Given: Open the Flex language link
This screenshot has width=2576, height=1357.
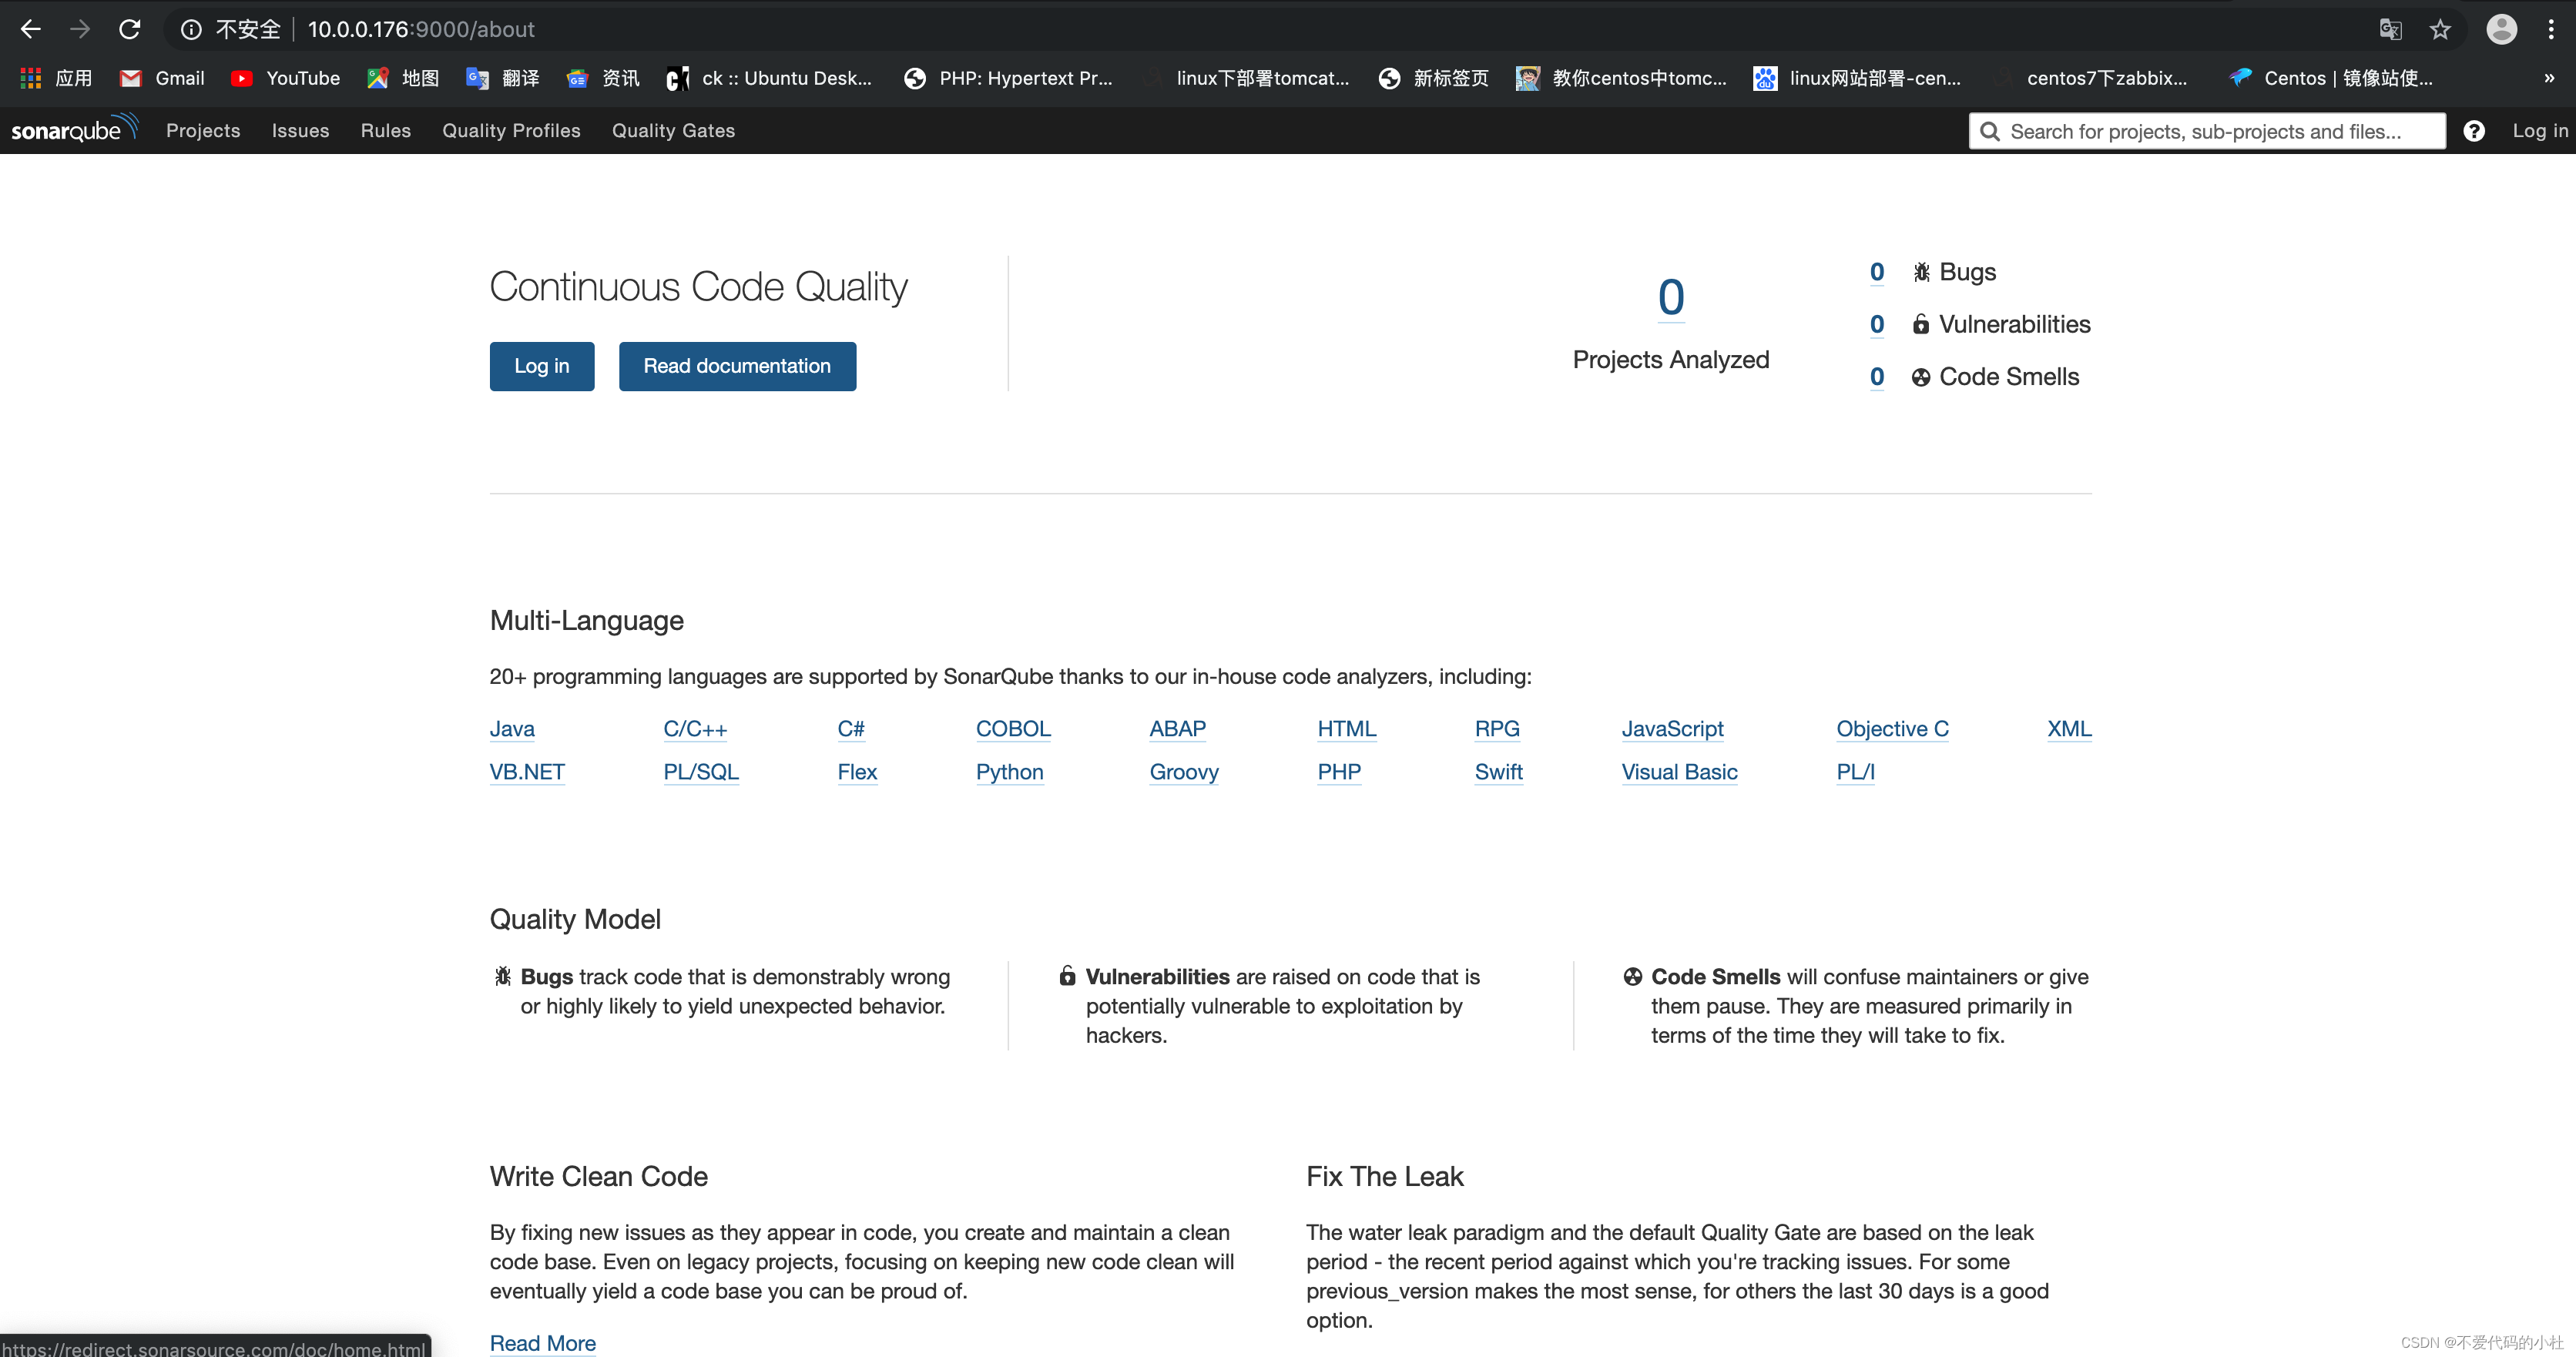Looking at the screenshot, I should (x=857, y=772).
